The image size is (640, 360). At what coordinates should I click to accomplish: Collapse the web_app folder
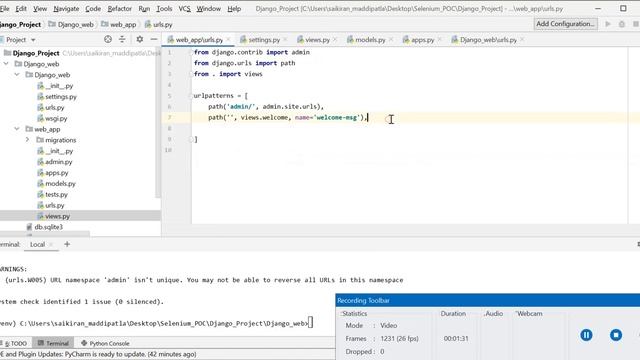click(17, 129)
